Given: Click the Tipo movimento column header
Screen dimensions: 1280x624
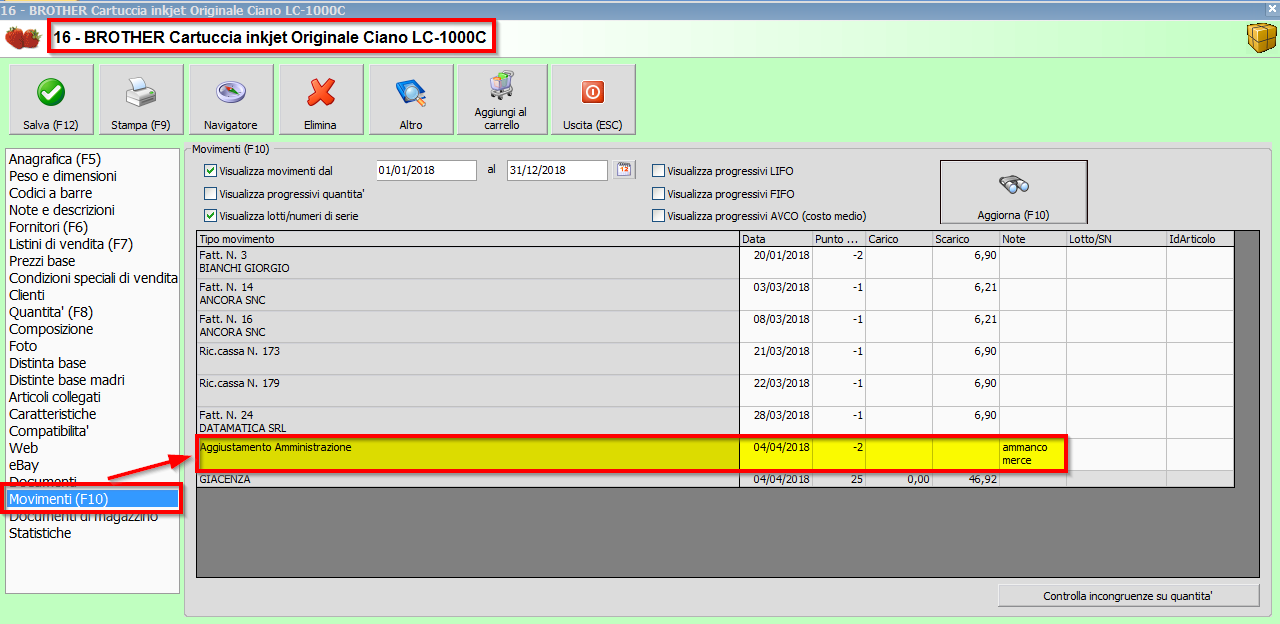Looking at the screenshot, I should pos(468,239).
